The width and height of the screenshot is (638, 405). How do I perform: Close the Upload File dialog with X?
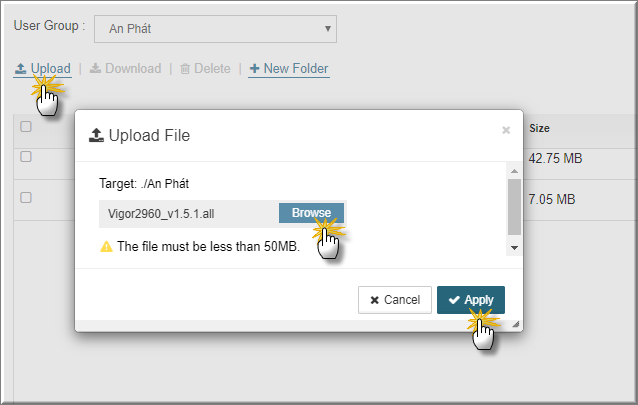coord(506,130)
